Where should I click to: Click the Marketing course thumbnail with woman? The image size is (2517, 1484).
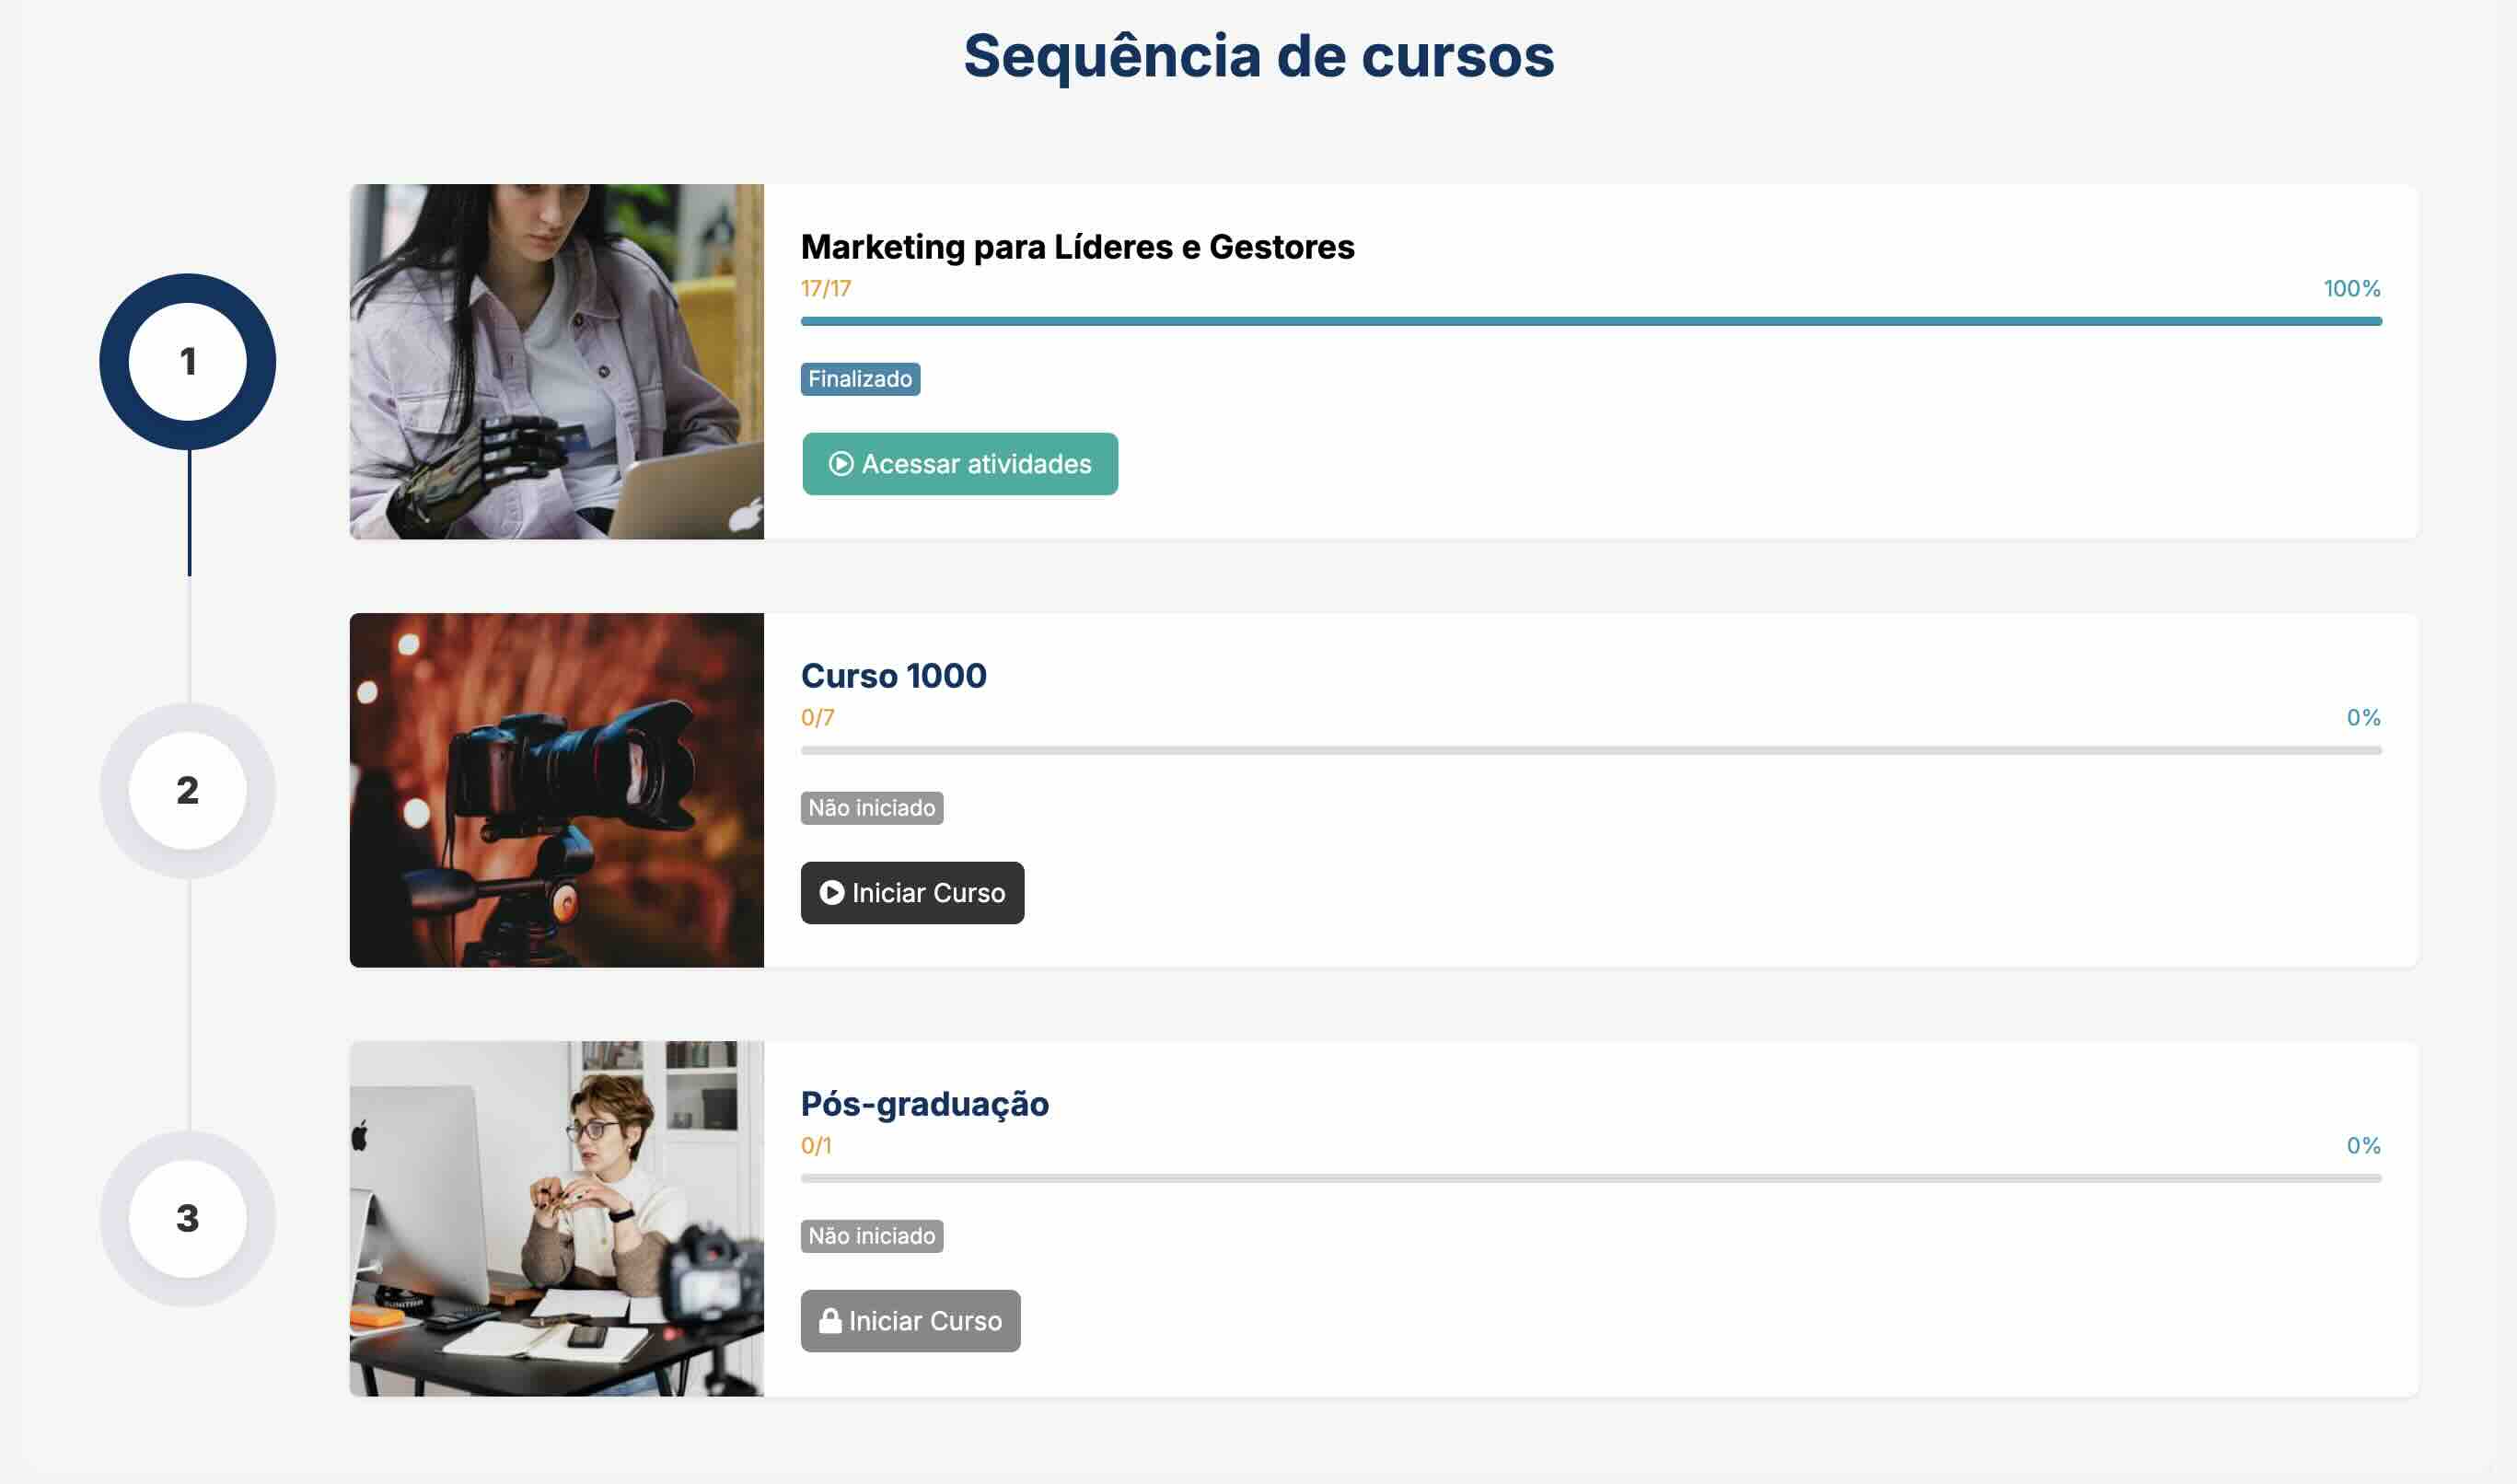(557, 362)
